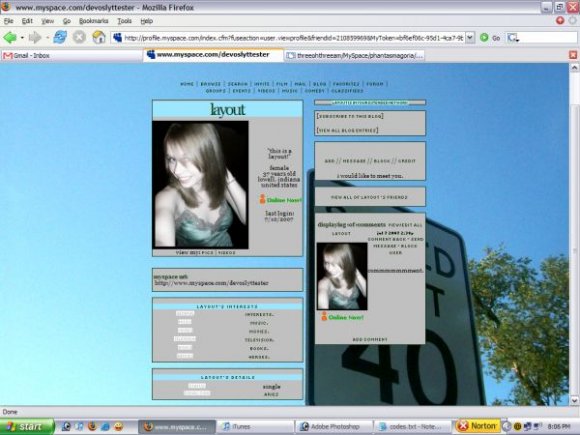Click in the address bar URL field
The height and width of the screenshot is (435, 580).
[293, 37]
